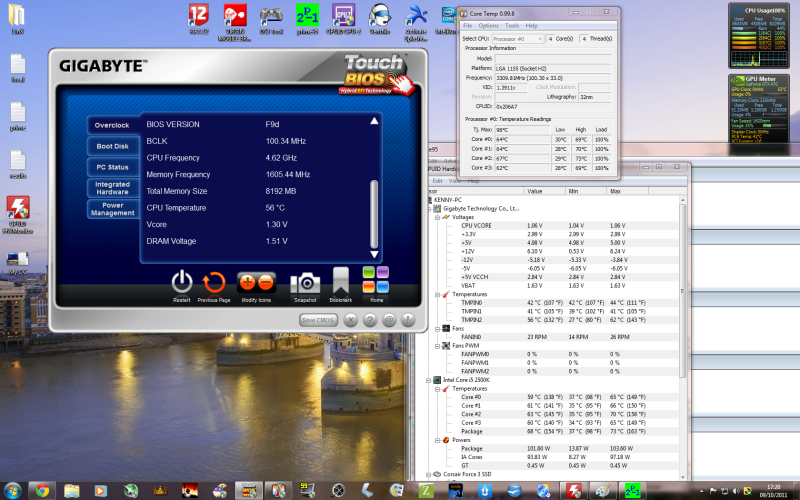The height and width of the screenshot is (500, 800).
Task: Open the CPUID CPU-Z desktop shortcut
Action: (343, 19)
